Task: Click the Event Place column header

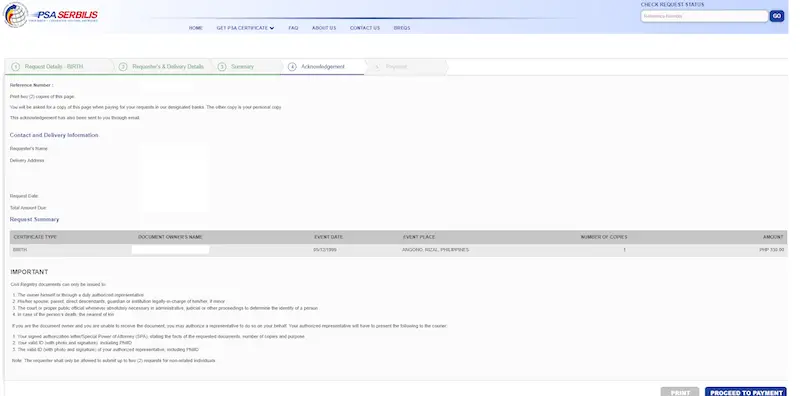Action: [x=419, y=237]
